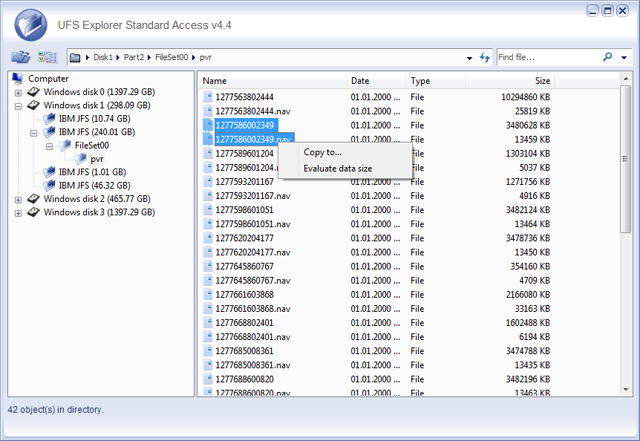Sort by the Type column header

(x=436, y=81)
